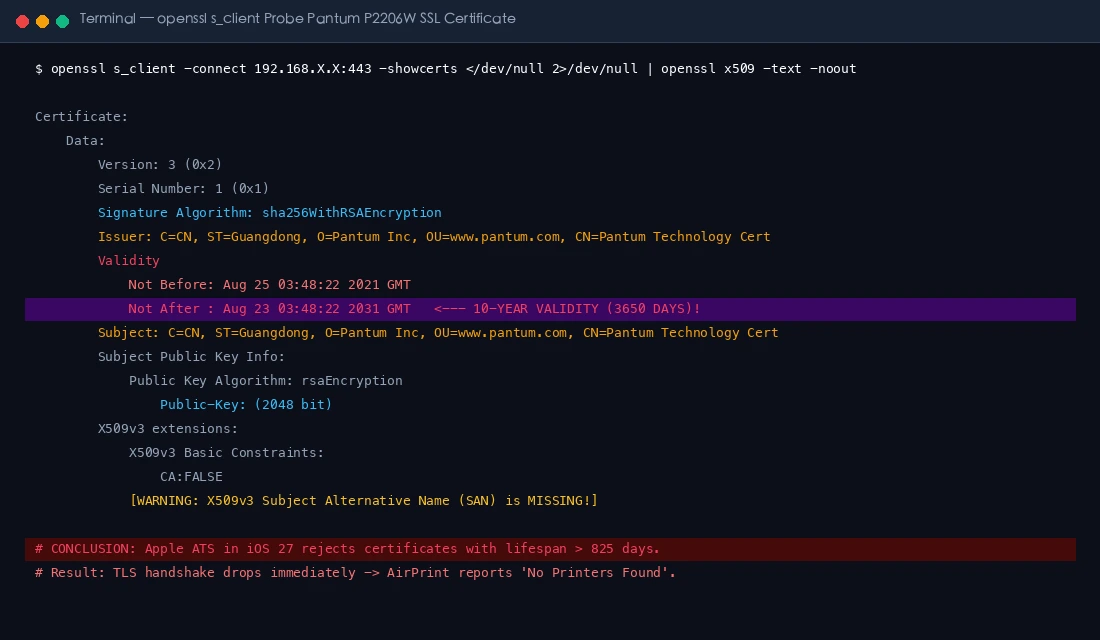Select the 'Data:' line

point(85,140)
